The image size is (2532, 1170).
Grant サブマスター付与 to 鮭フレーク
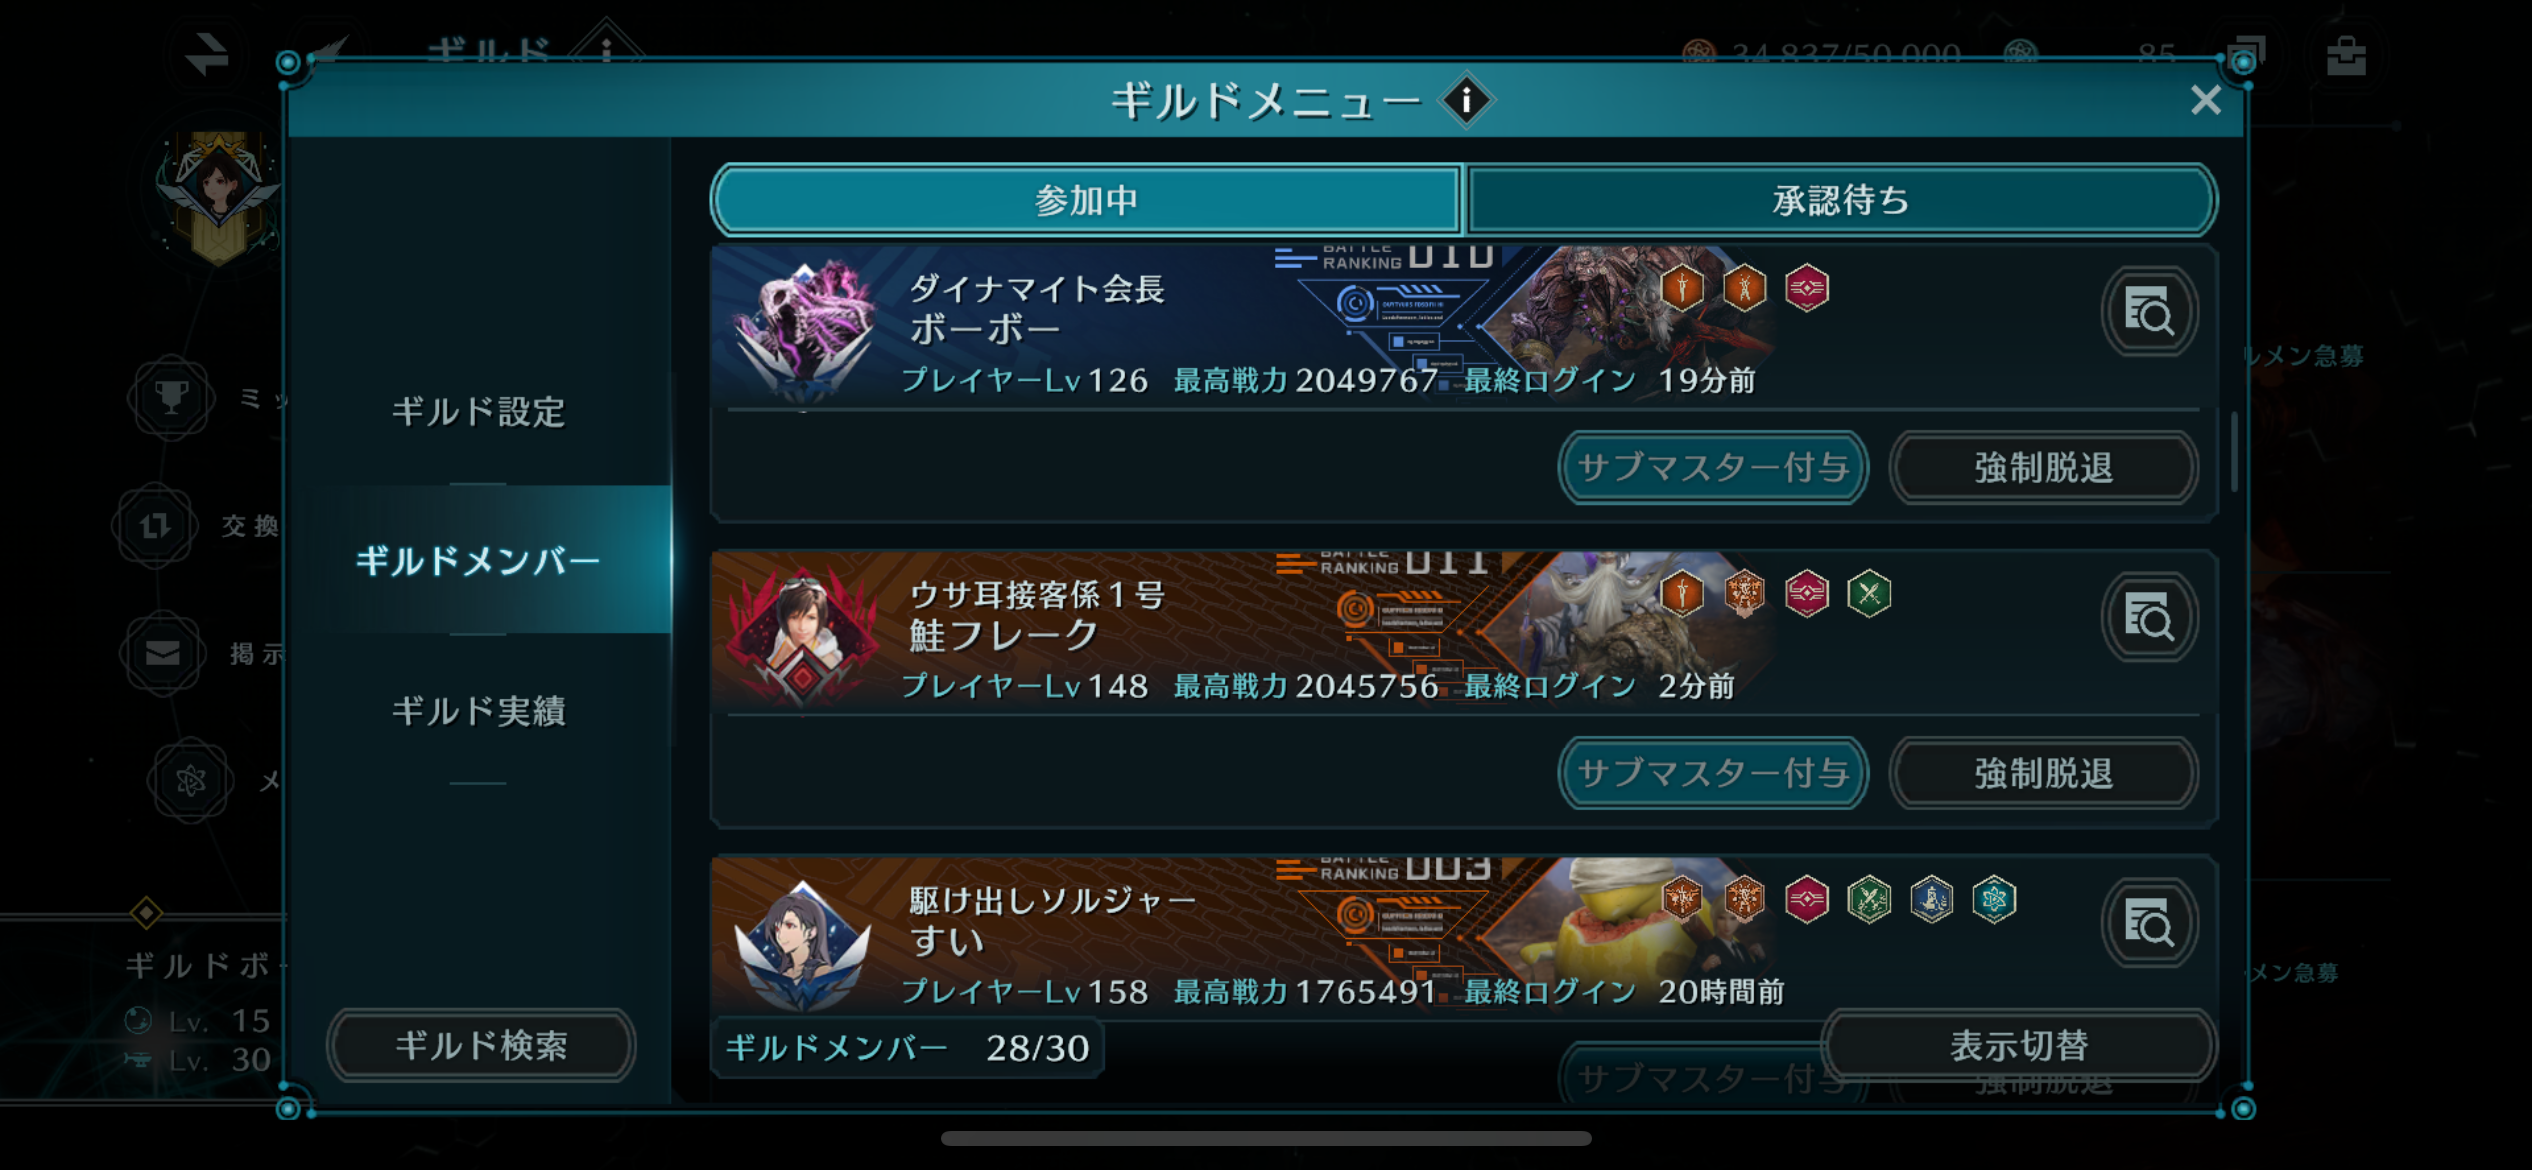pos(1713,773)
